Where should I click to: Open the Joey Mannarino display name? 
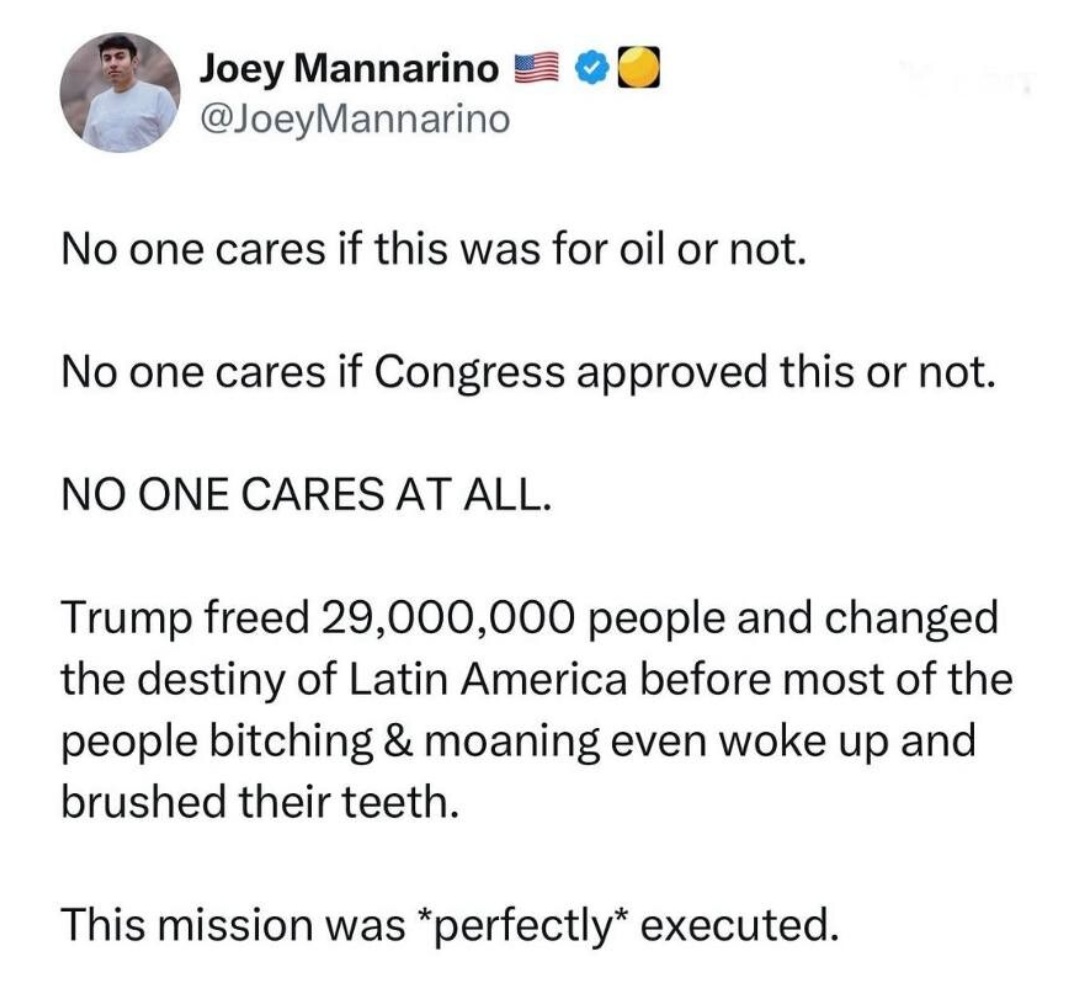(349, 68)
